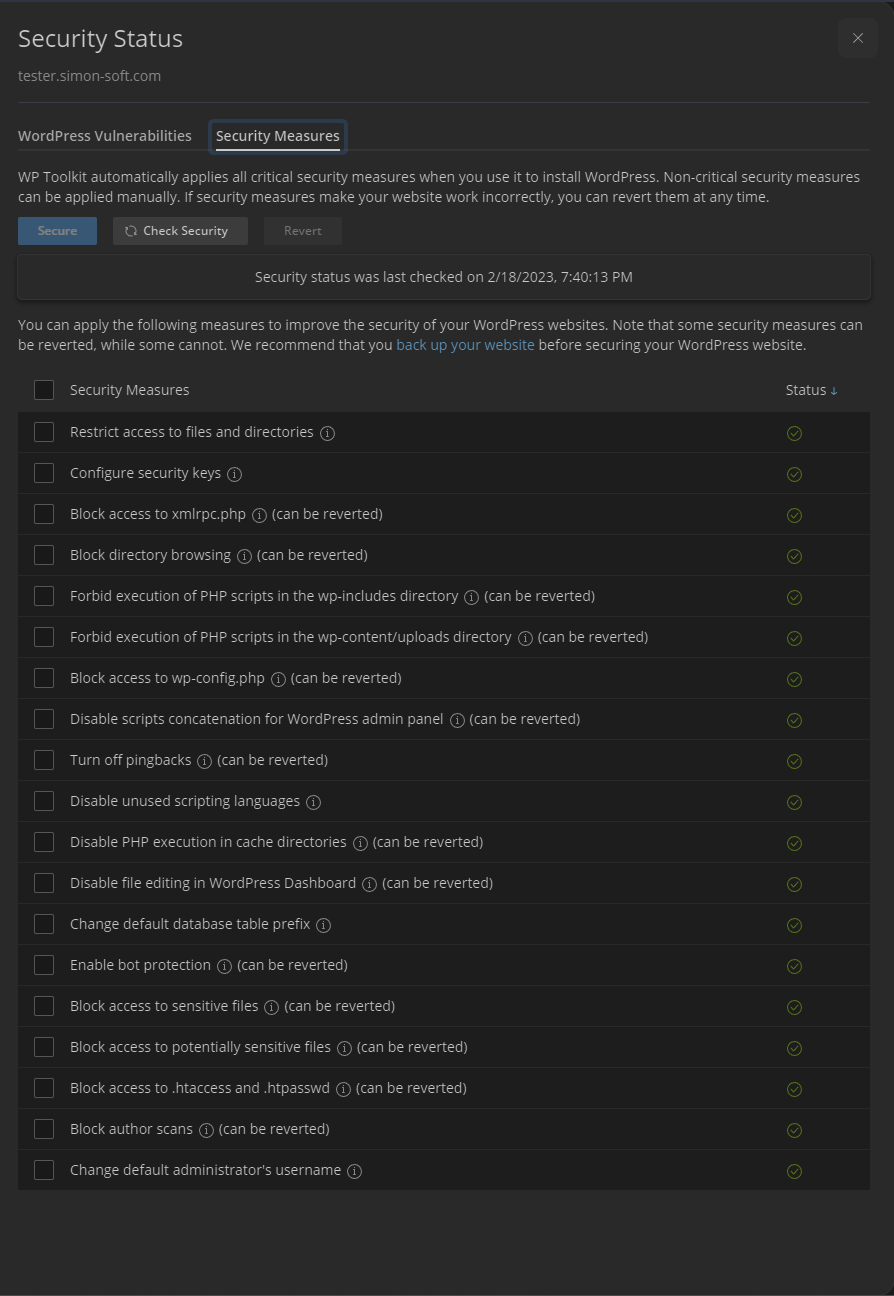This screenshot has height=1296, width=894.
Task: Tick Block access to xmlrpc.php checkbox
Action: click(44, 514)
